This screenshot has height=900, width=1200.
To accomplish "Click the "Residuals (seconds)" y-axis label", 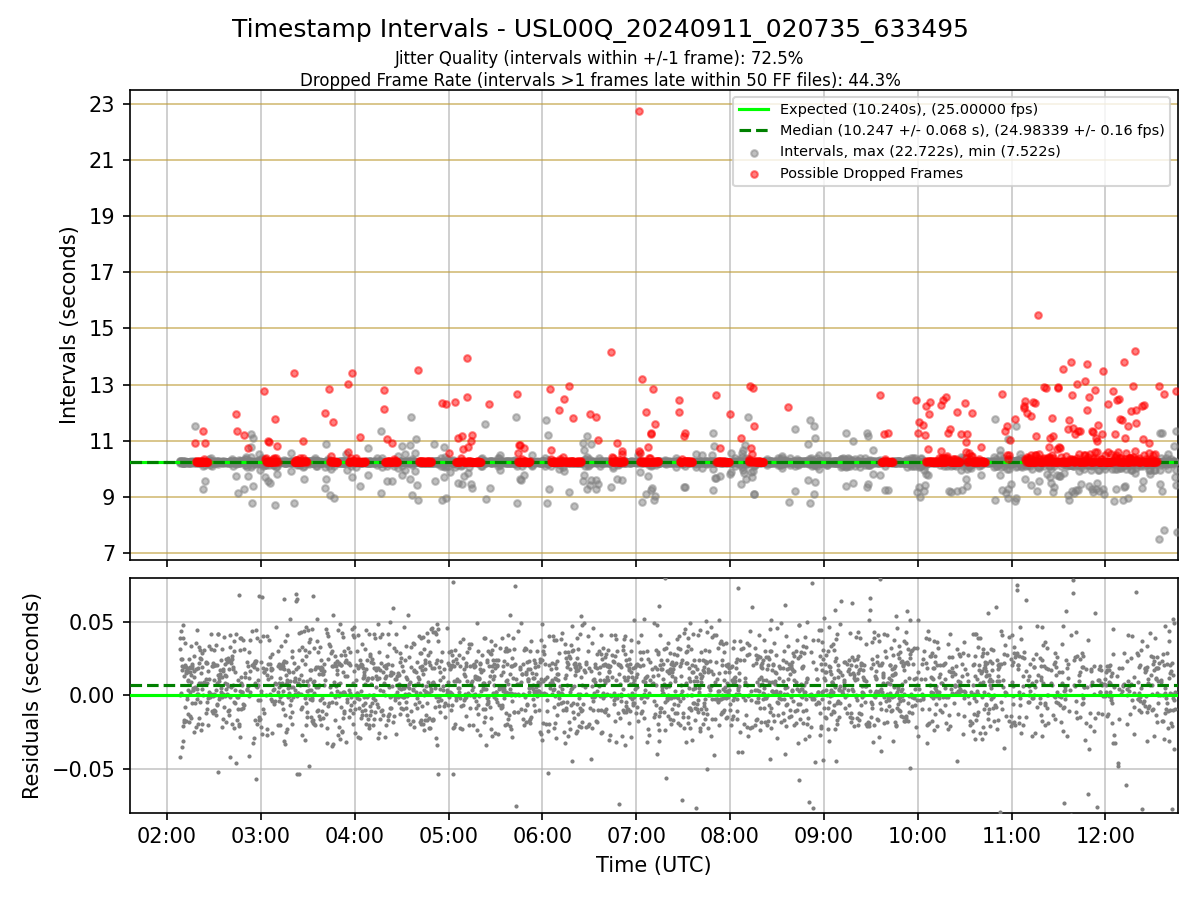I will click(32, 696).
